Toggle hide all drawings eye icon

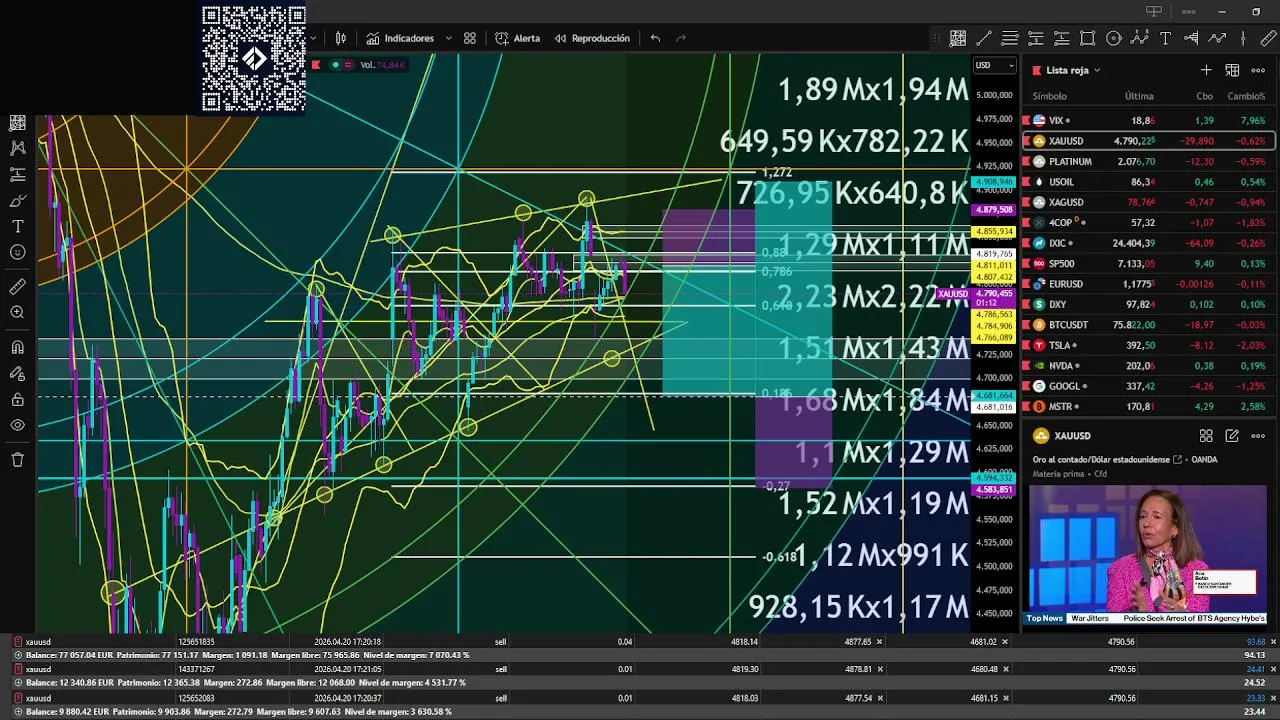point(17,425)
